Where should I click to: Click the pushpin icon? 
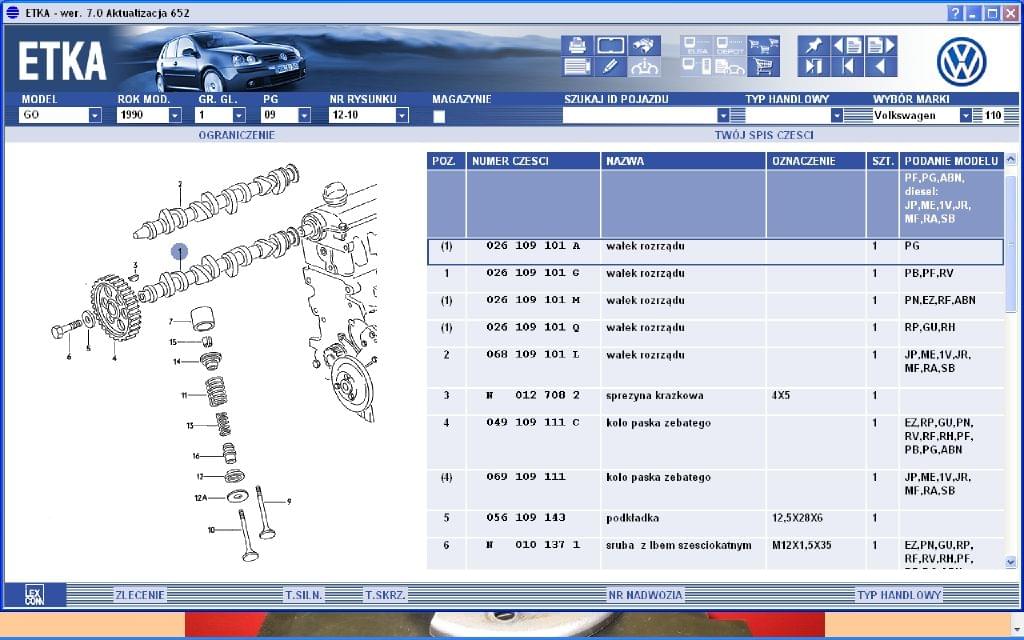[x=814, y=46]
